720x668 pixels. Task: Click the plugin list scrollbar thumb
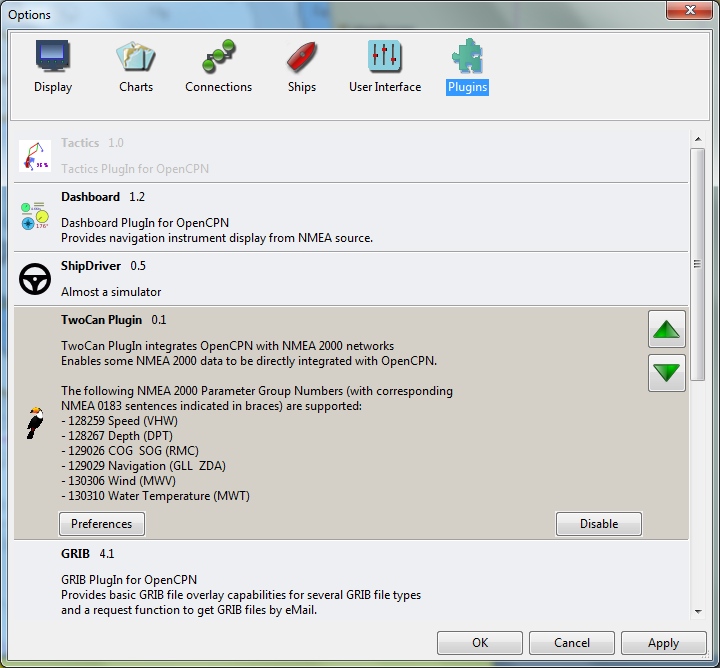(698, 264)
